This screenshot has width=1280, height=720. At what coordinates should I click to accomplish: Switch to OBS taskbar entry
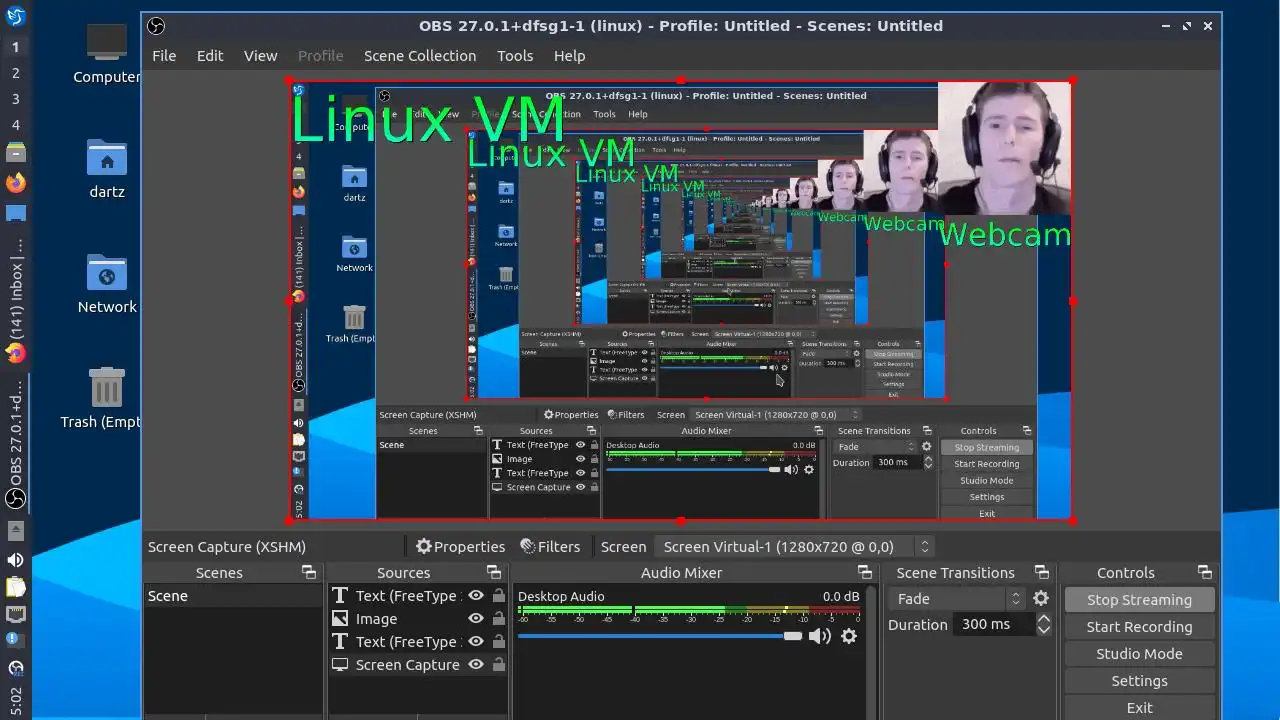[15, 445]
